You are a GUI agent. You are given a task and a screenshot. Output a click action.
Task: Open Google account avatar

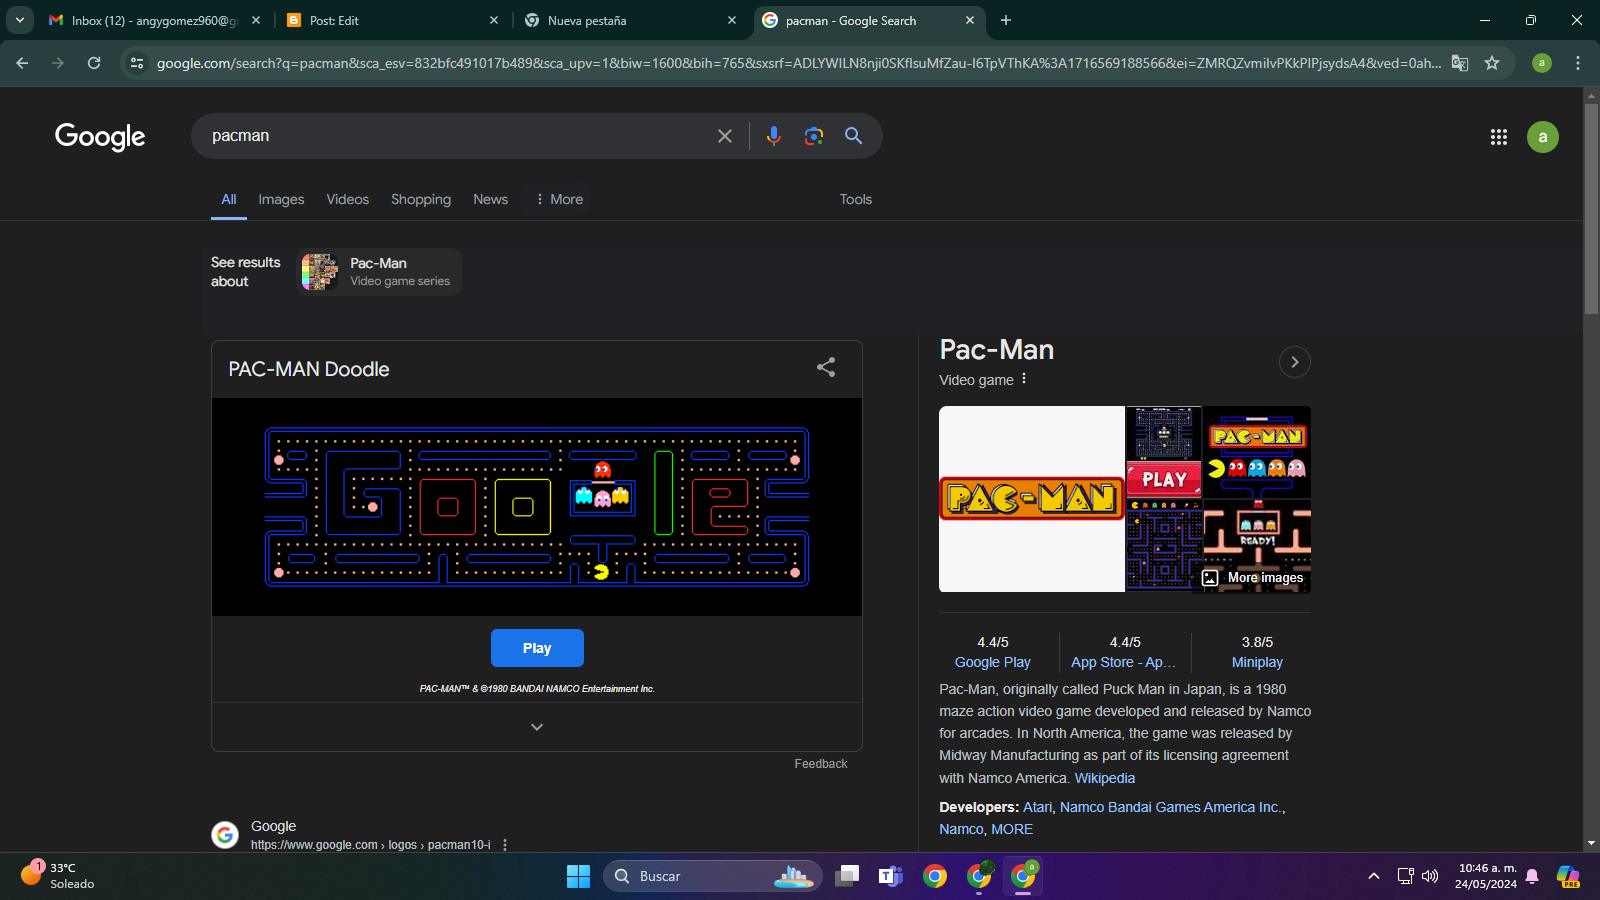pyautogui.click(x=1543, y=137)
